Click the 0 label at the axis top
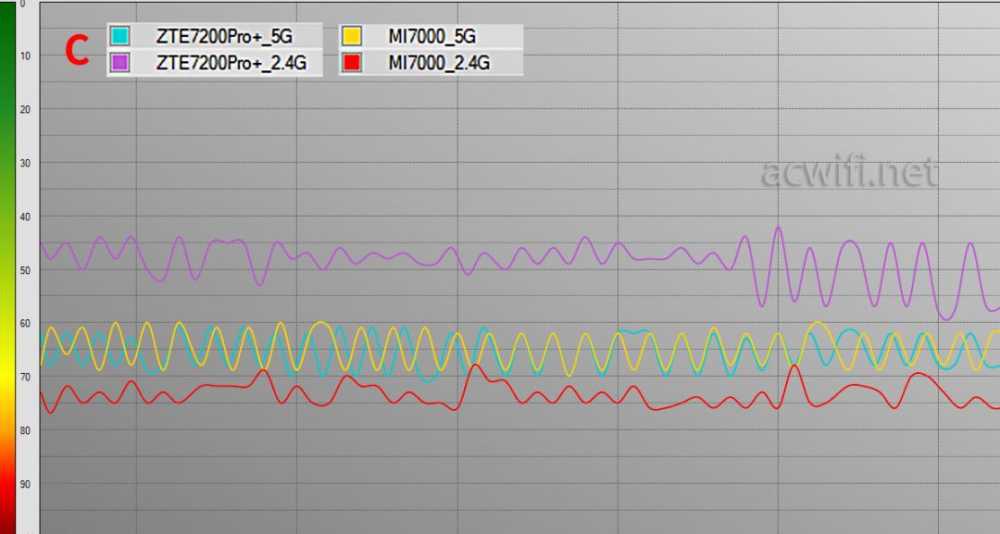The height and width of the screenshot is (534, 1000). click(x=23, y=5)
